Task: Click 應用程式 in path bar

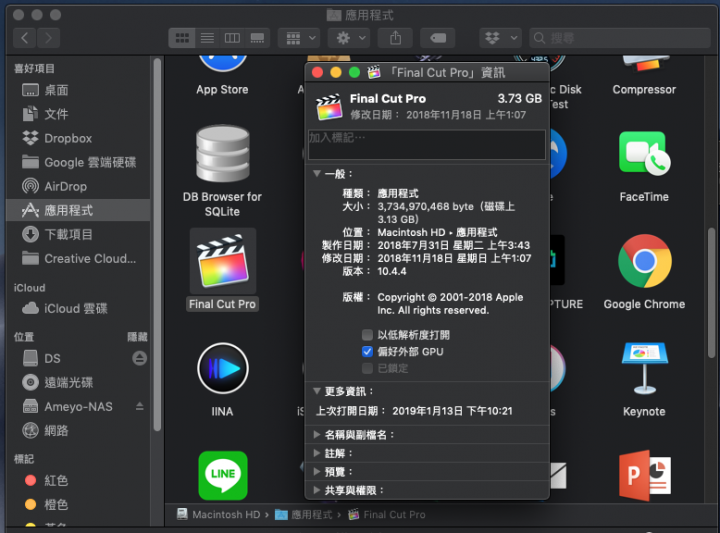Action: click(304, 515)
